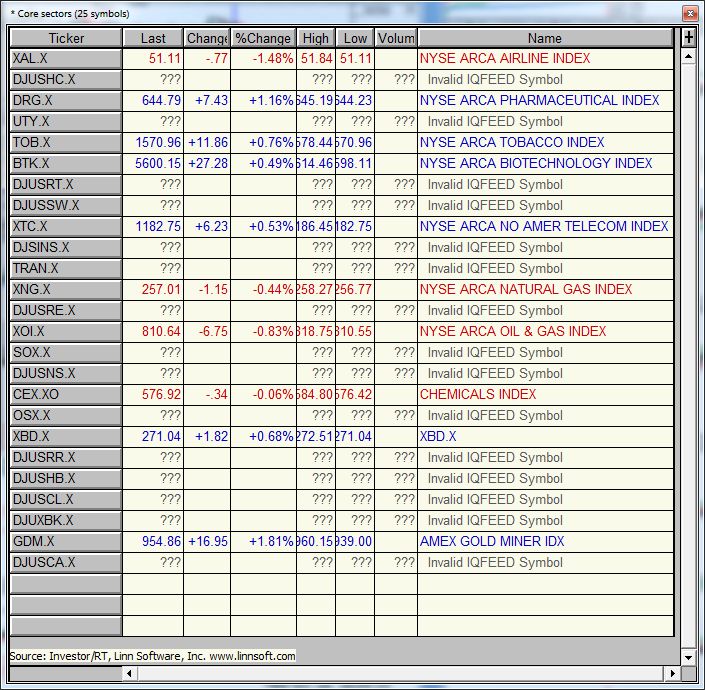Click the -1.48% change cell
Viewport: 705px width, 690px height.
(x=263, y=58)
